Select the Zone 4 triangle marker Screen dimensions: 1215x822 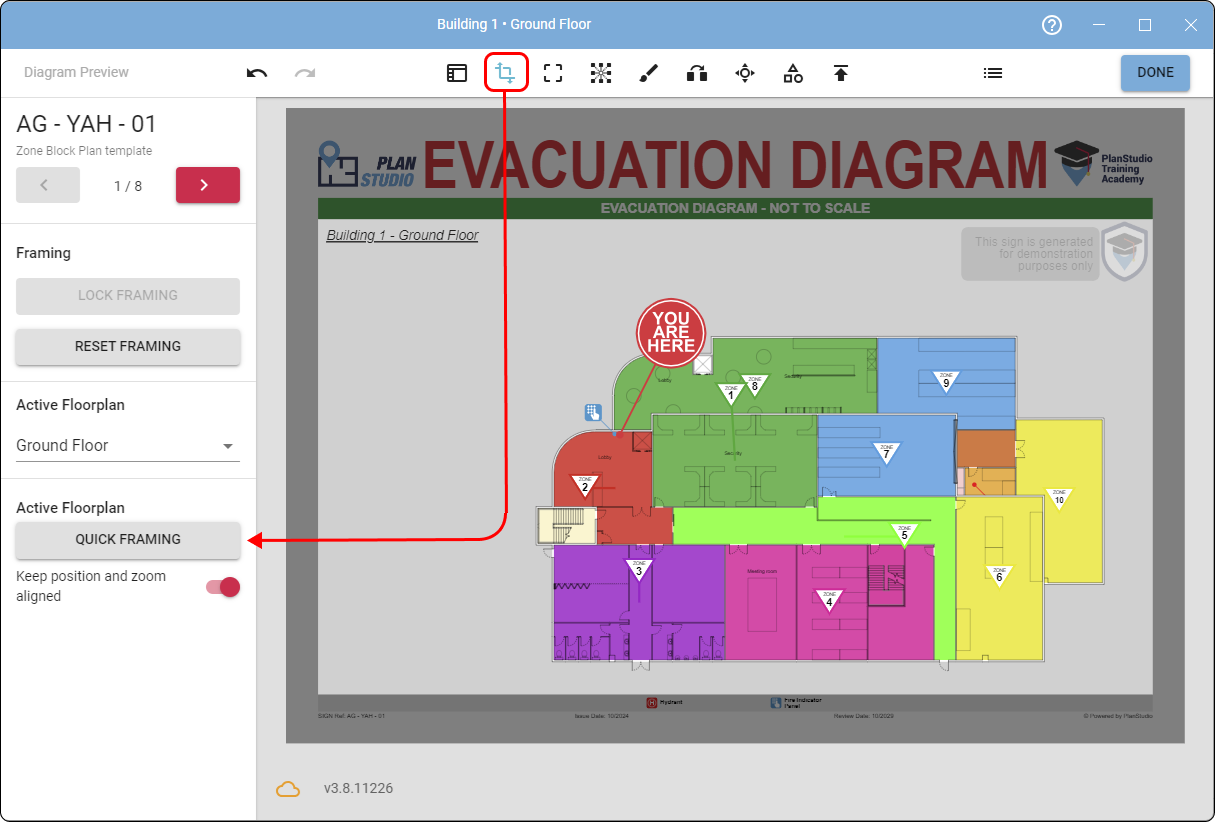[x=828, y=600]
